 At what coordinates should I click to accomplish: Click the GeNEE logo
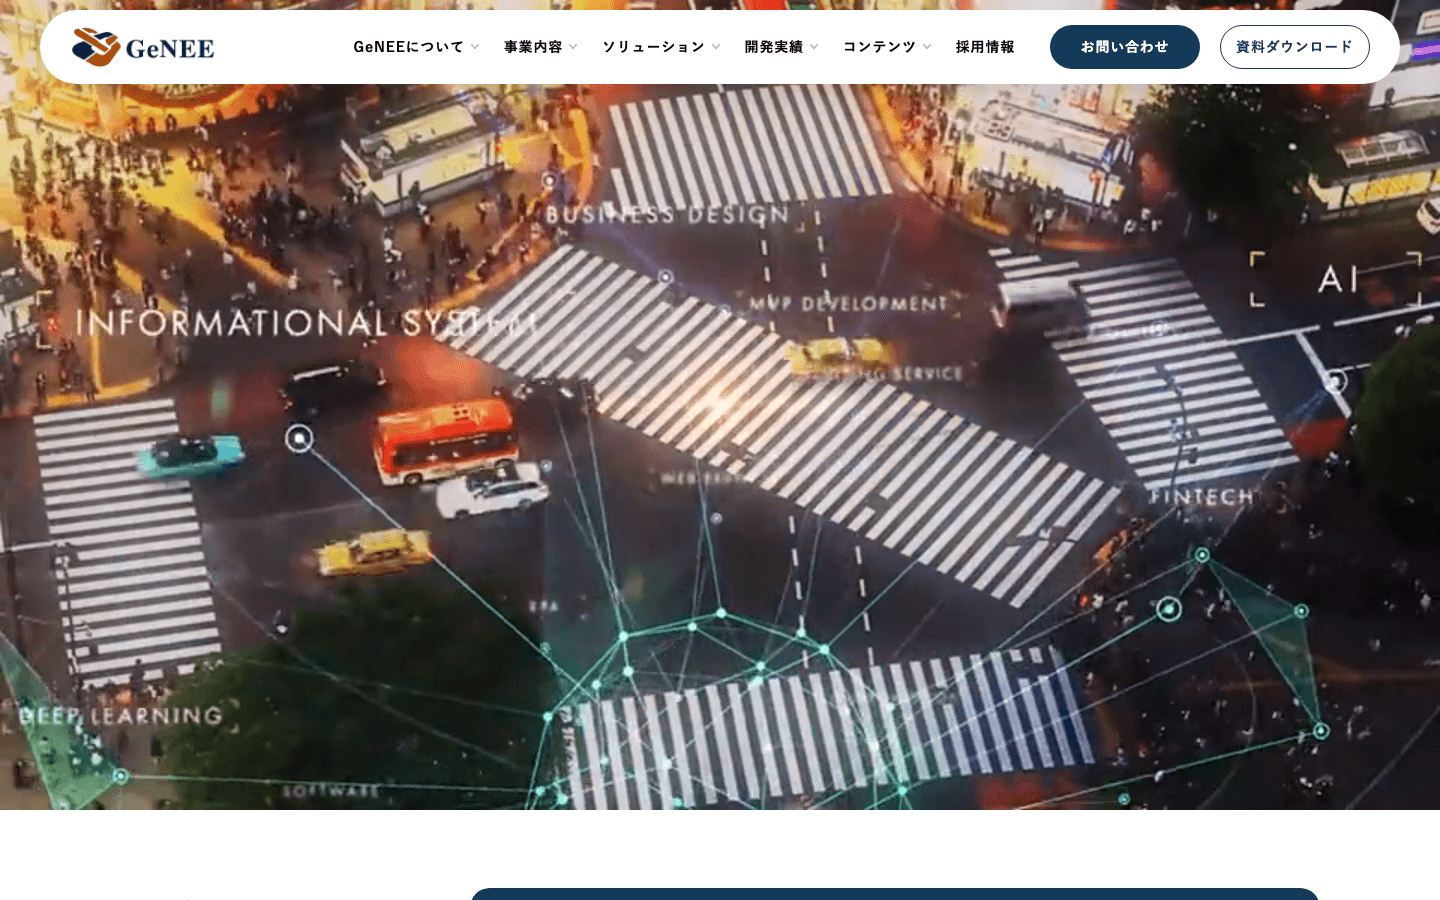point(143,47)
